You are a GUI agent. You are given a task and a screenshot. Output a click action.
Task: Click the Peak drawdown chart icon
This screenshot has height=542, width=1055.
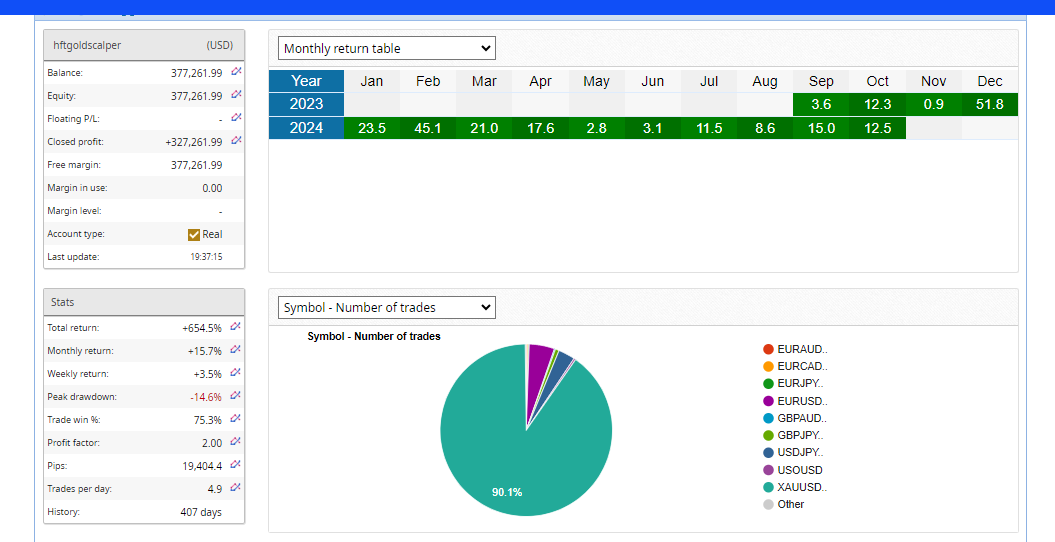236,396
